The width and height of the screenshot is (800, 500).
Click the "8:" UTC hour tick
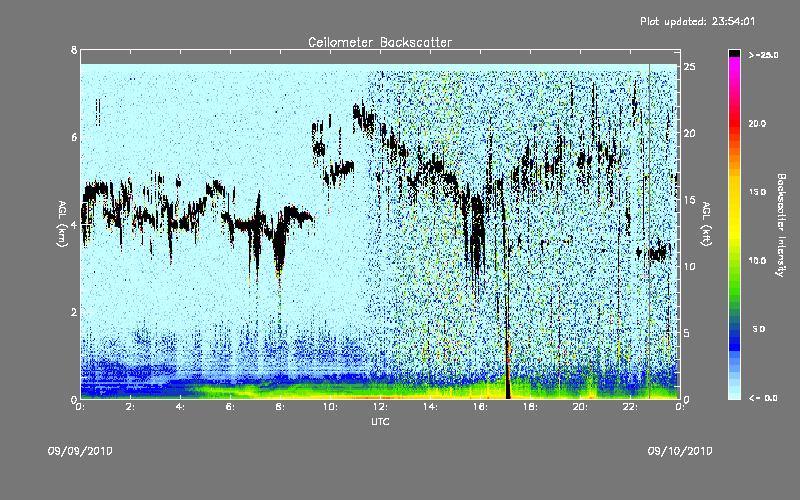281,407
